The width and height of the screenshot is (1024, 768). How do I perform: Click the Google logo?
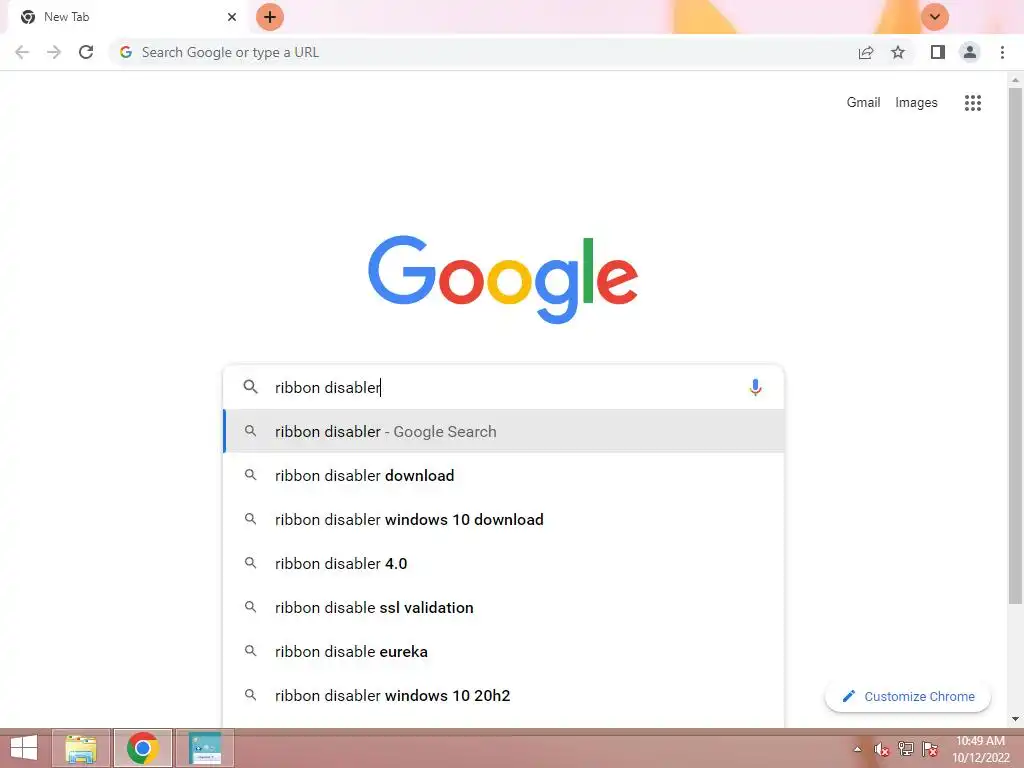[503, 279]
